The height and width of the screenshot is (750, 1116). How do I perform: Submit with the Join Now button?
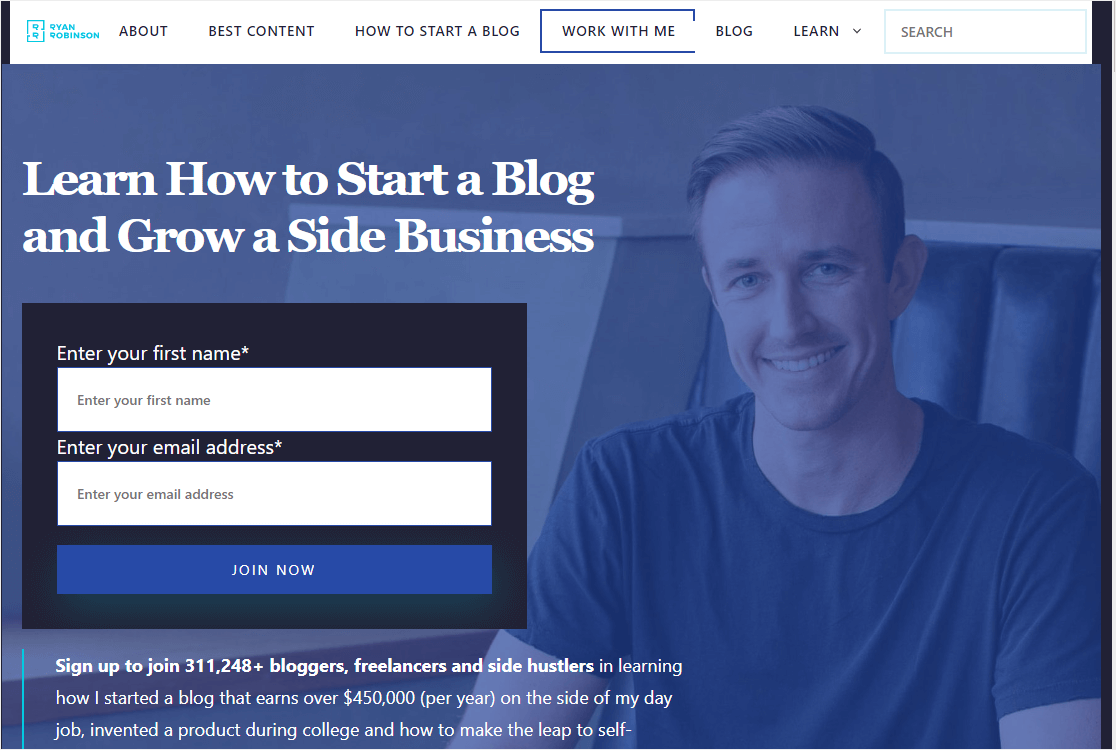pos(274,570)
